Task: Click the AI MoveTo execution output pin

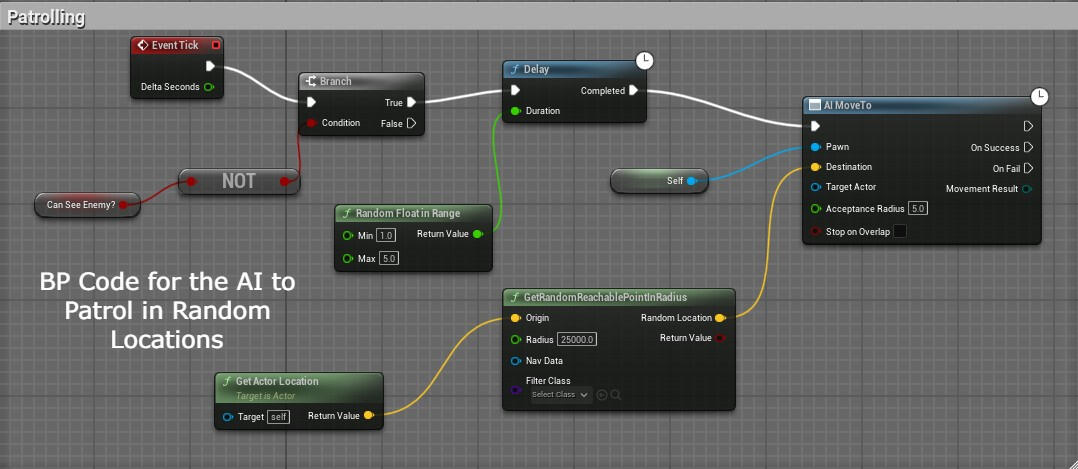Action: [x=1028, y=126]
